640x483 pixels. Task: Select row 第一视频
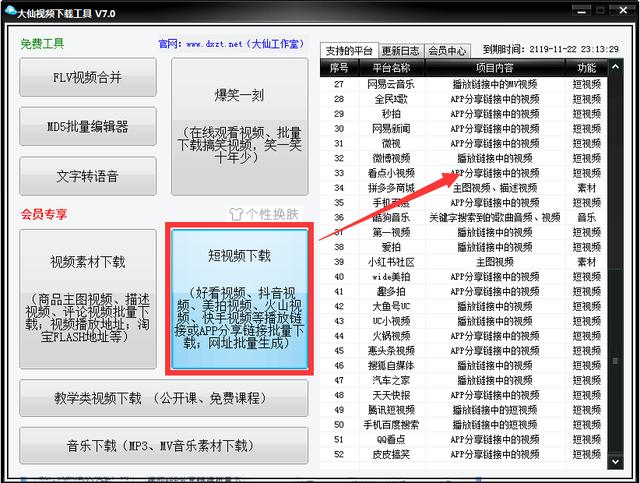coord(463,232)
